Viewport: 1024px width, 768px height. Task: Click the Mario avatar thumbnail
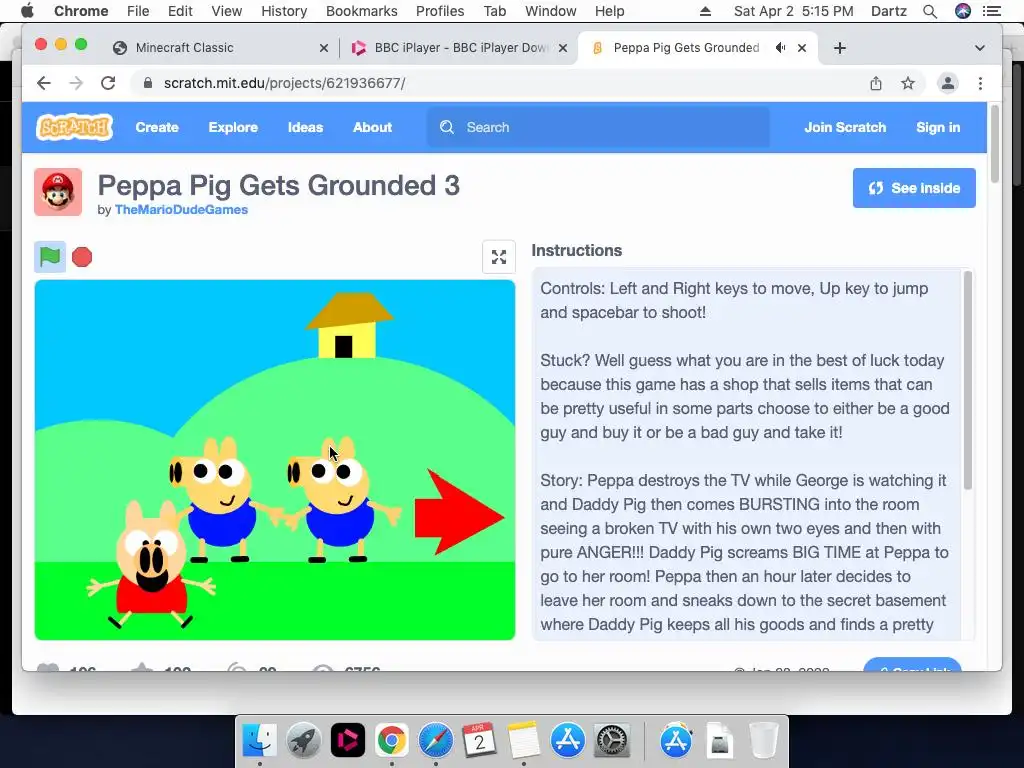pos(58,192)
